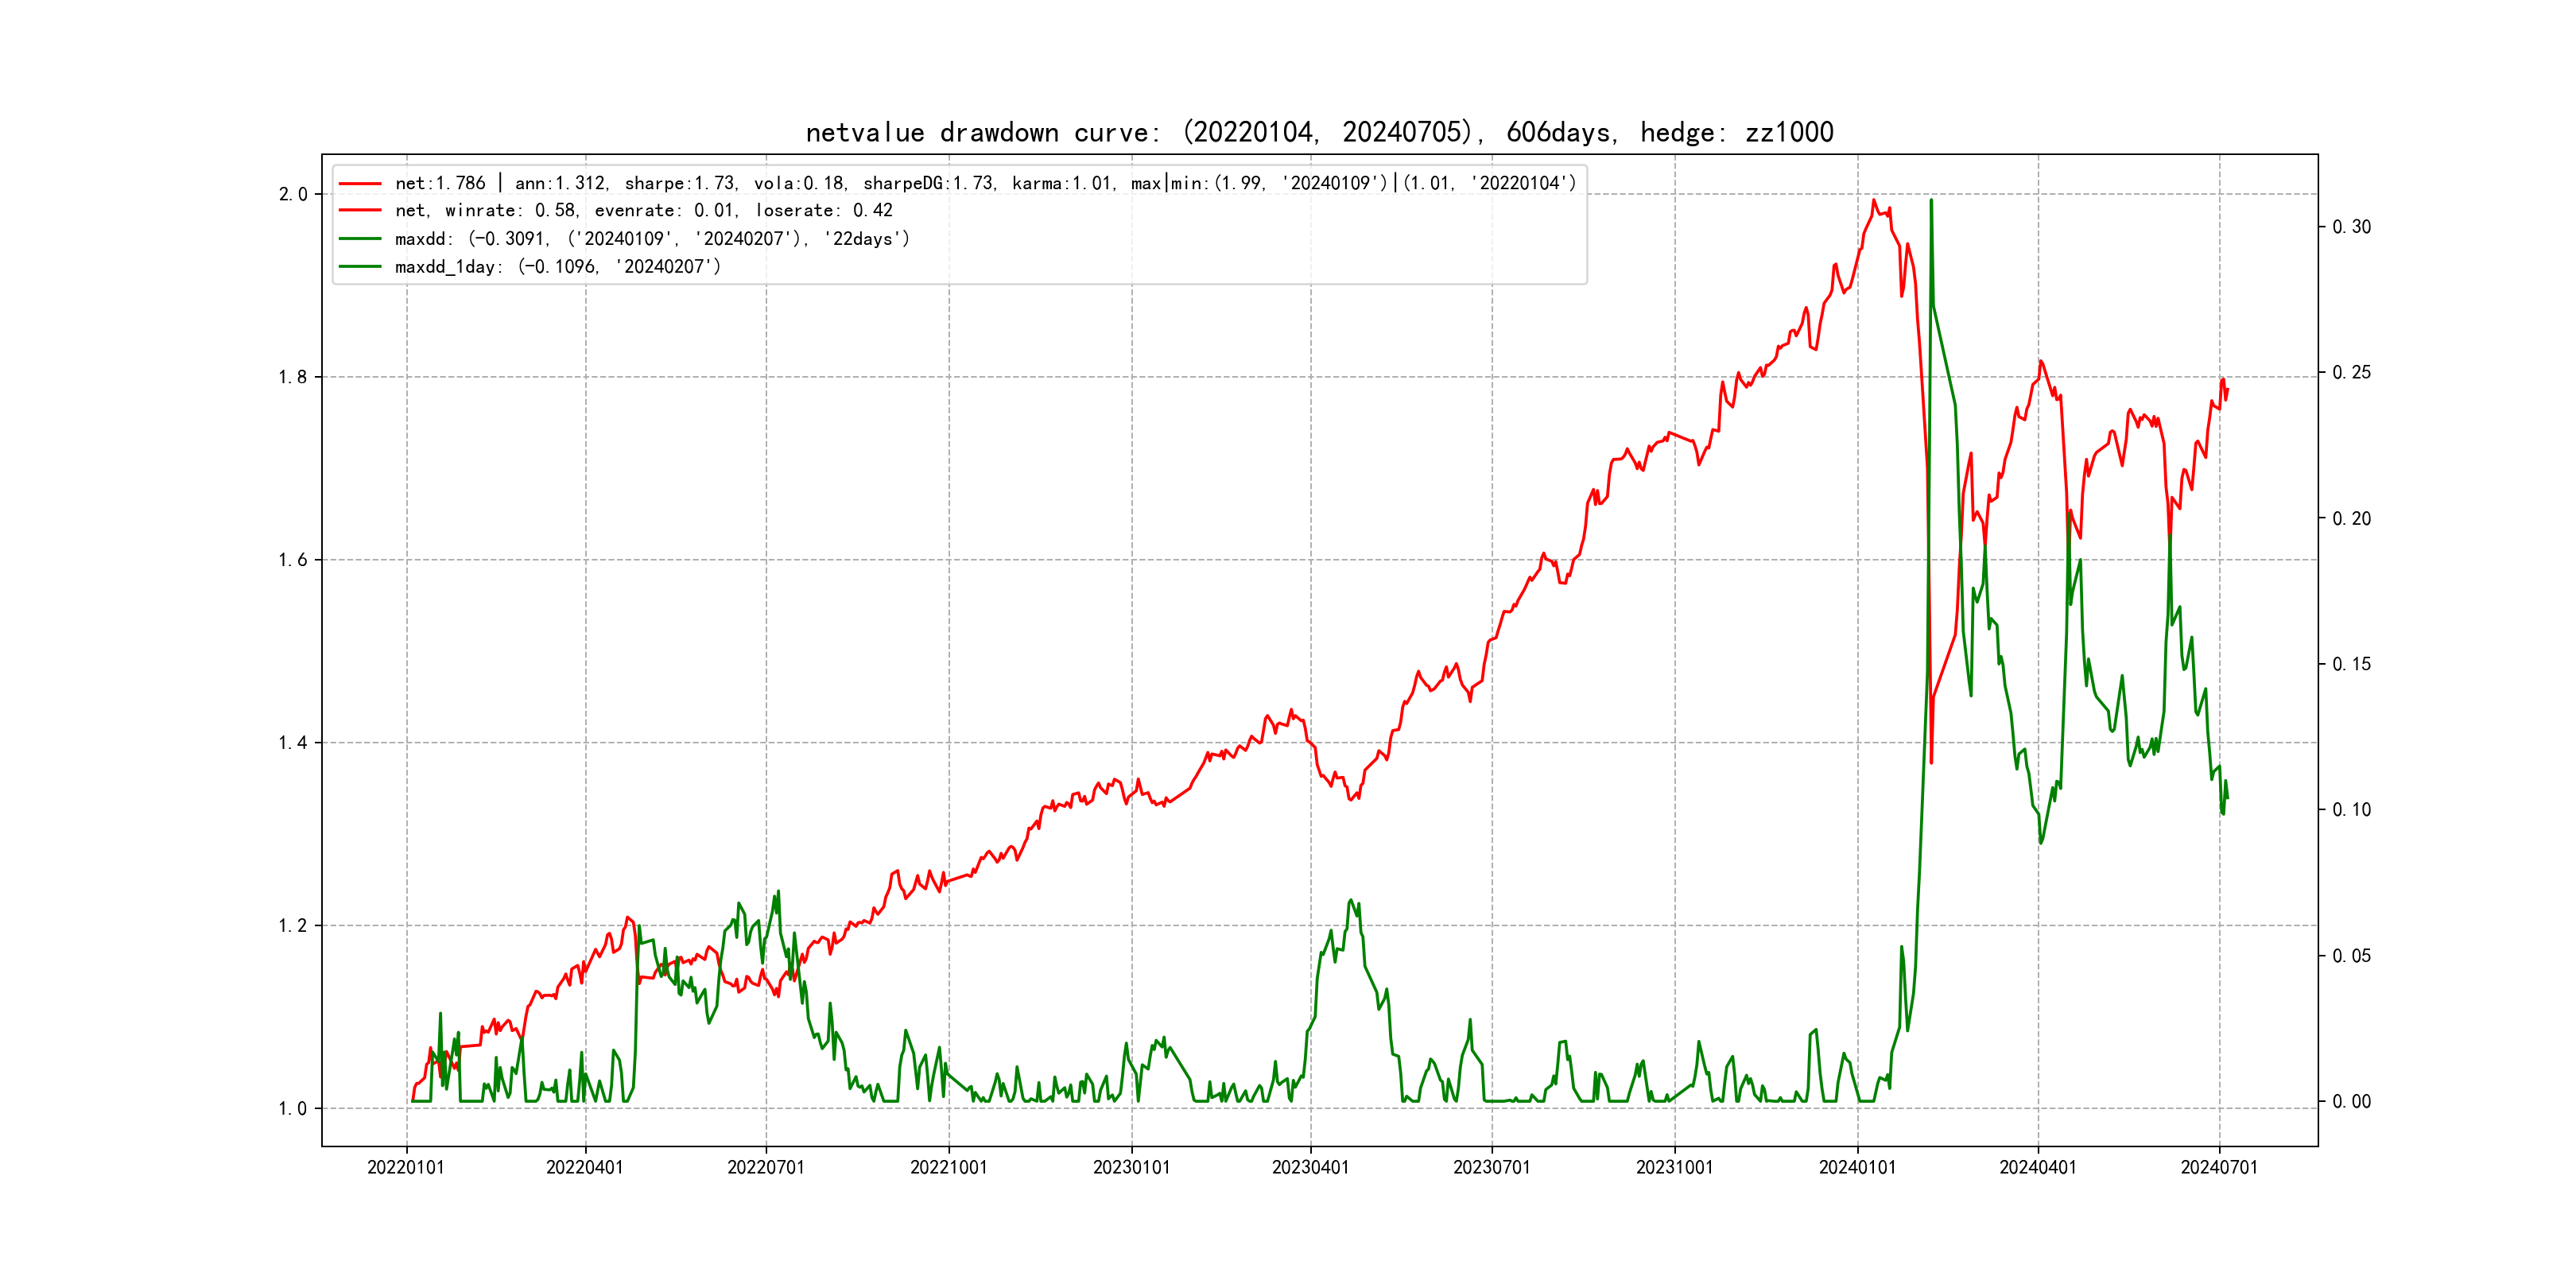The width and height of the screenshot is (2576, 1288).
Task: Click the 20240401 x-axis tick label
Action: pos(2037,1168)
